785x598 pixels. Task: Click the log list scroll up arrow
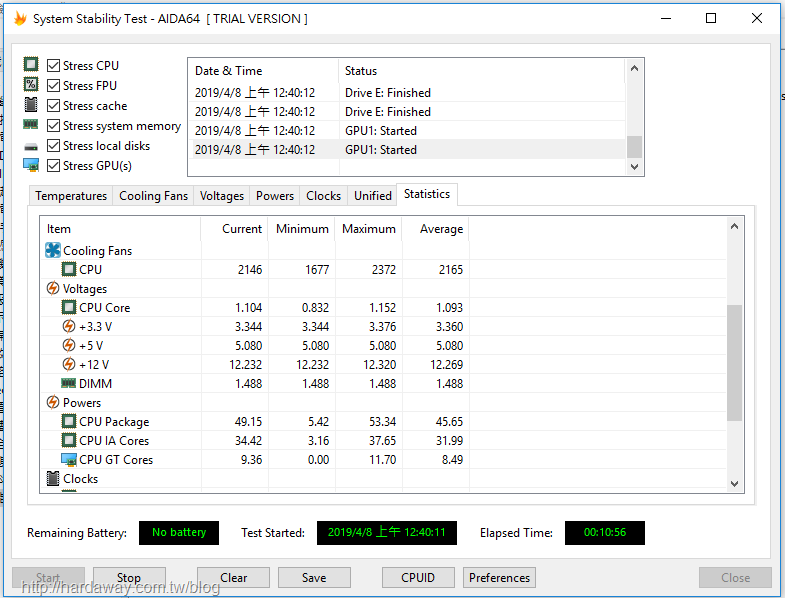pyautogui.click(x=634, y=68)
